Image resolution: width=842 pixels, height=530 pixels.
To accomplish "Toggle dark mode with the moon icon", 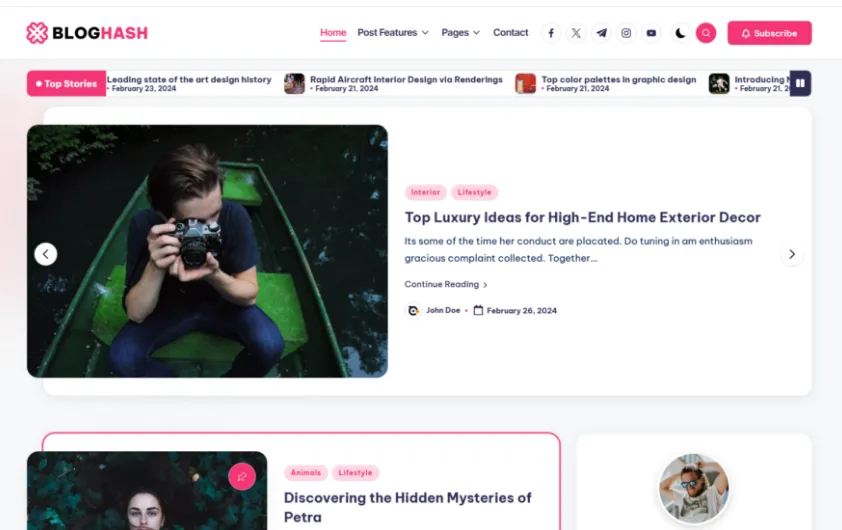I will click(x=680, y=33).
